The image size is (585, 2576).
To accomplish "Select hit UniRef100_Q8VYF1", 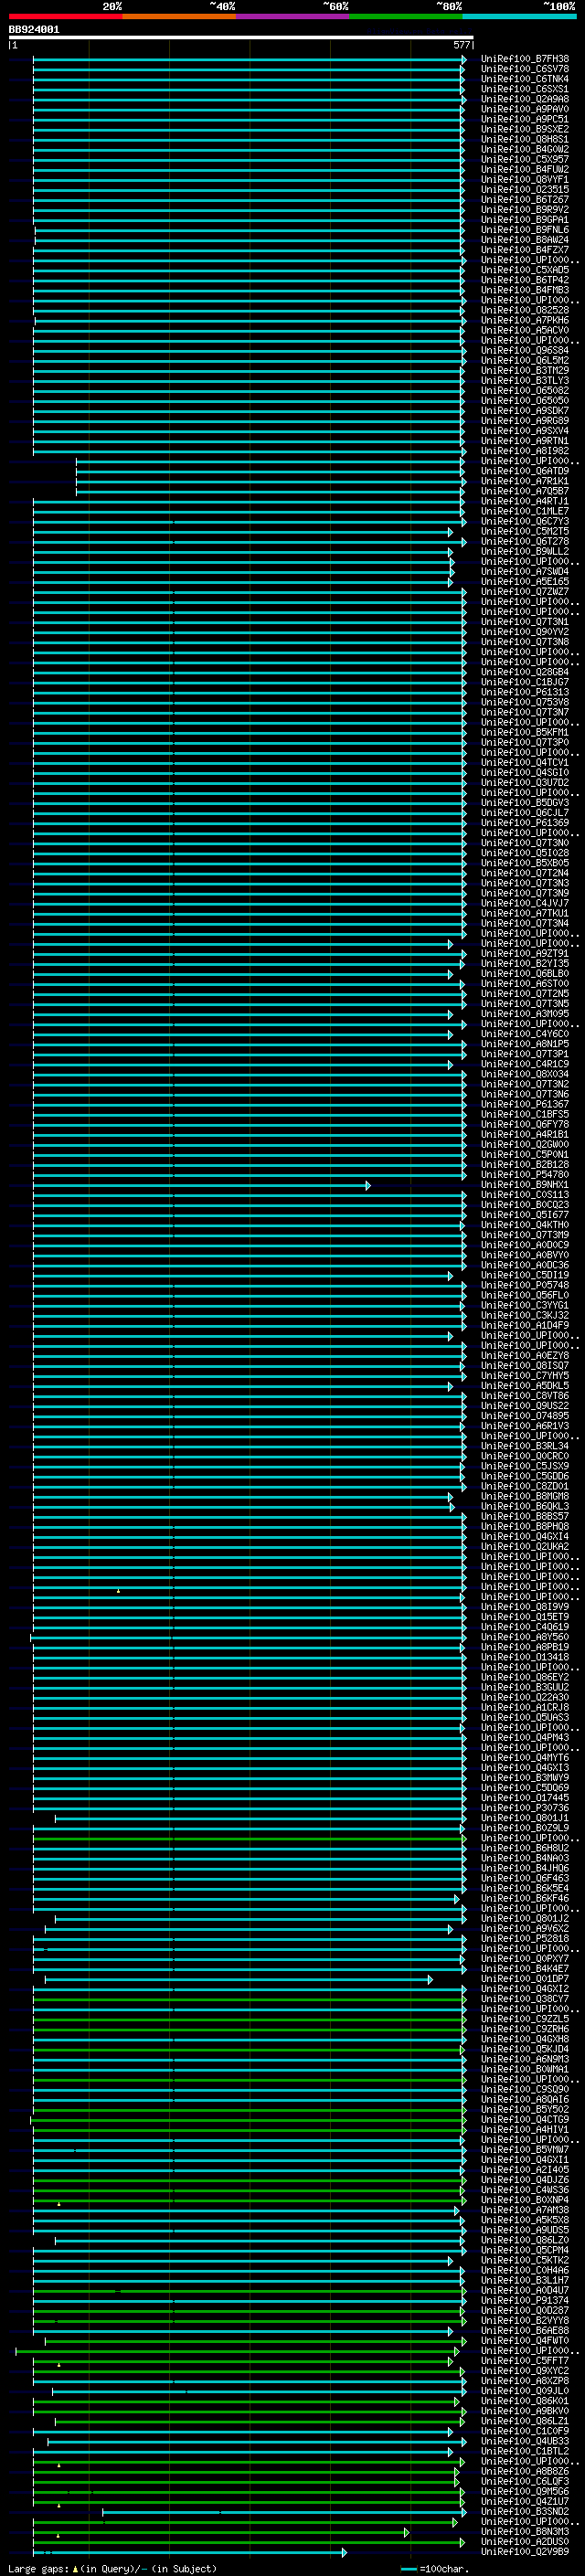I will tap(525, 179).
